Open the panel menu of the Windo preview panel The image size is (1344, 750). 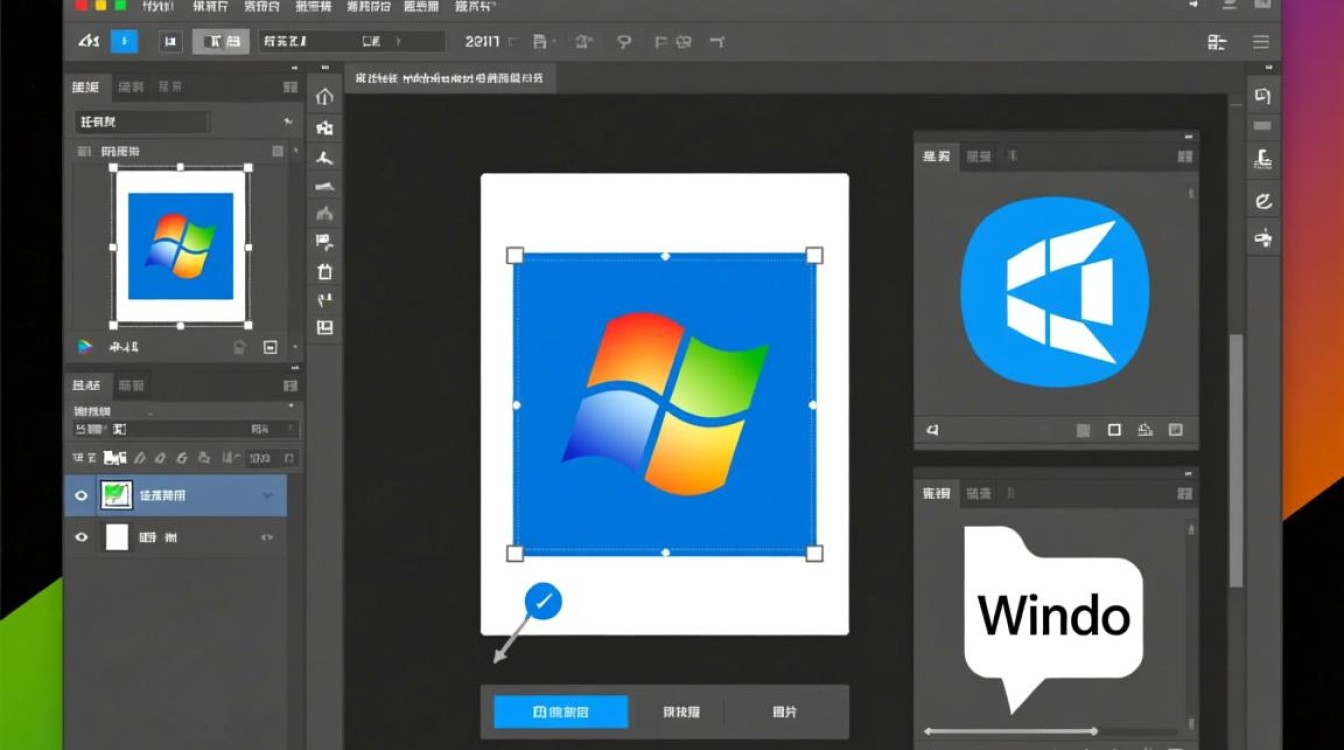click(x=1185, y=493)
